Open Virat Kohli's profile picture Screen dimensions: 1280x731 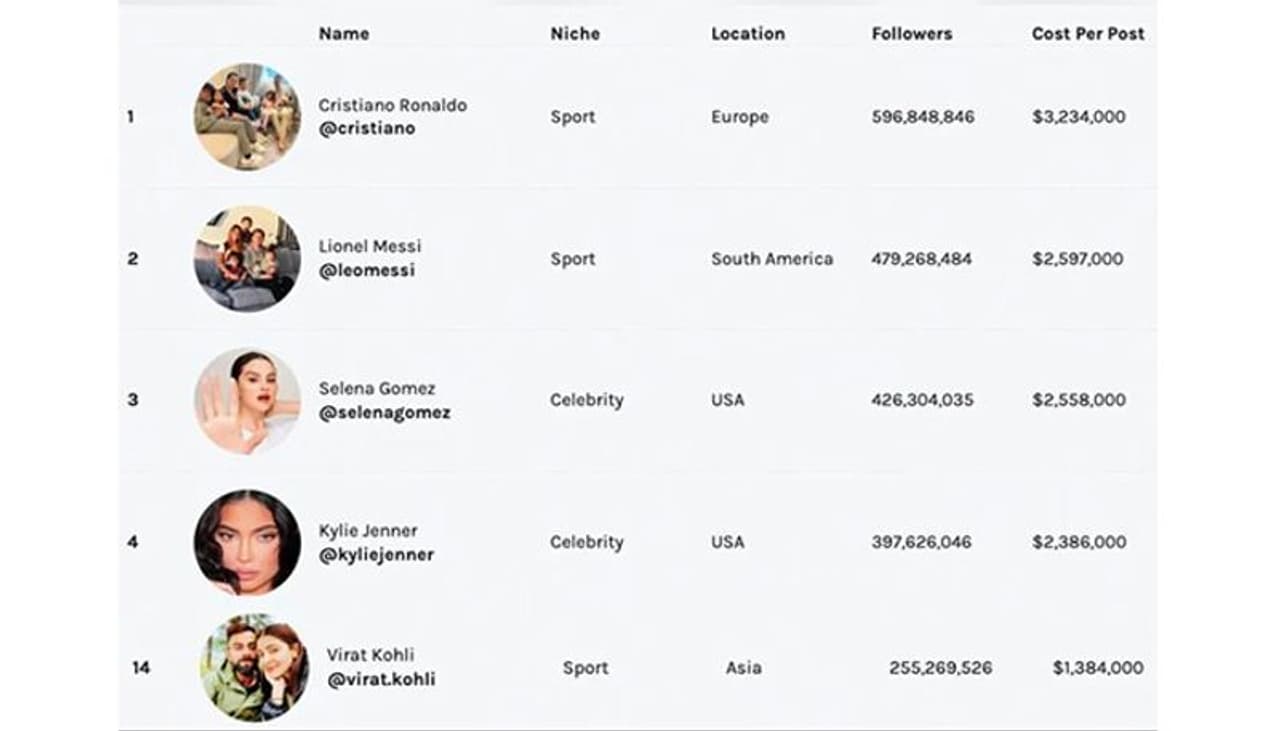(254, 668)
